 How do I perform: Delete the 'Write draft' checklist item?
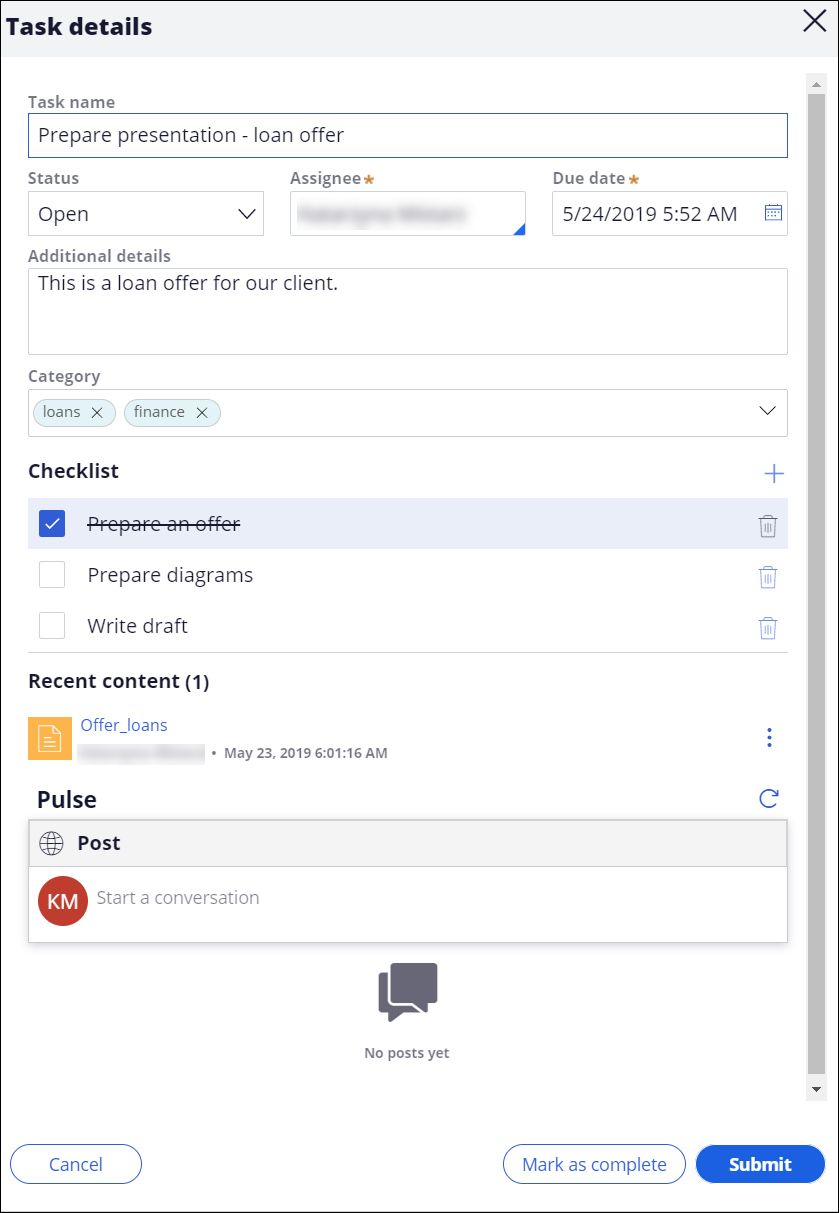tap(767, 628)
